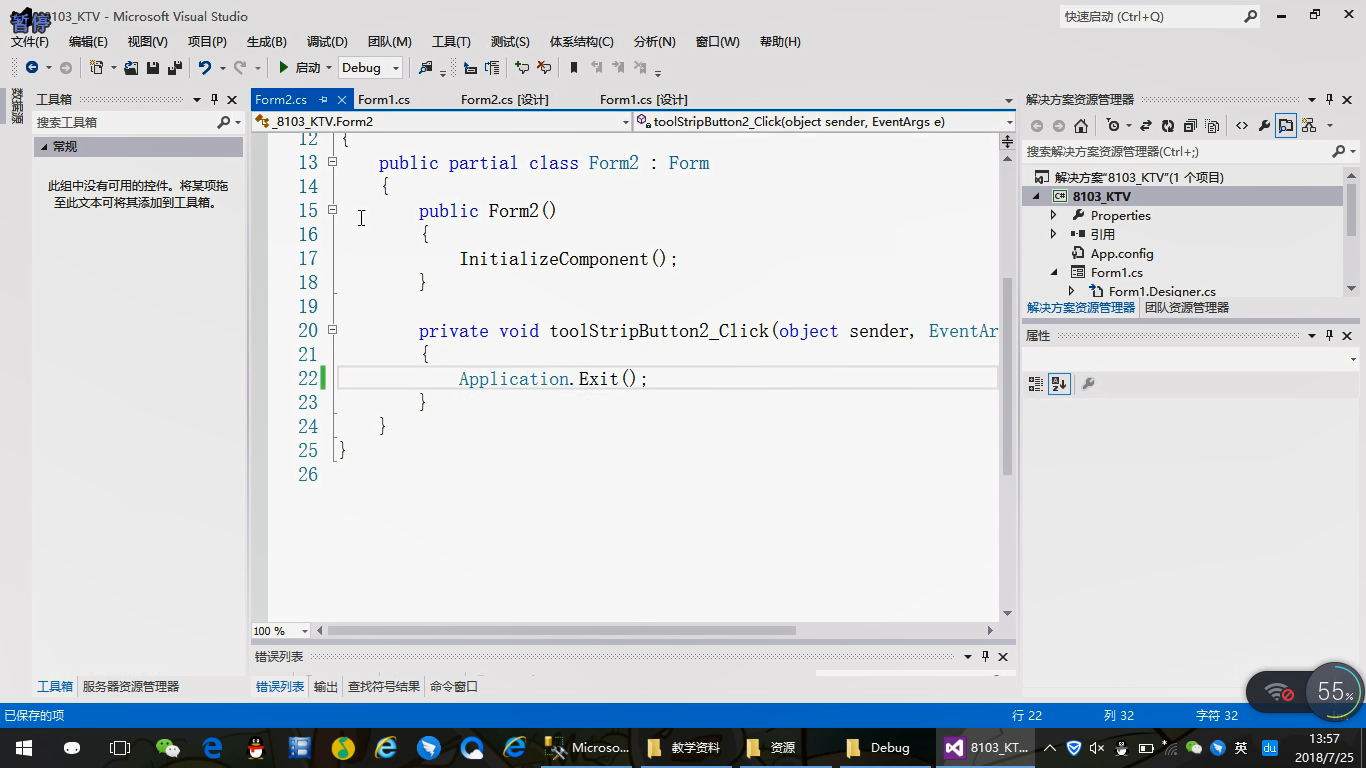This screenshot has width=1366, height=768.
Task: Switch to the 输出 tab
Action: point(326,686)
